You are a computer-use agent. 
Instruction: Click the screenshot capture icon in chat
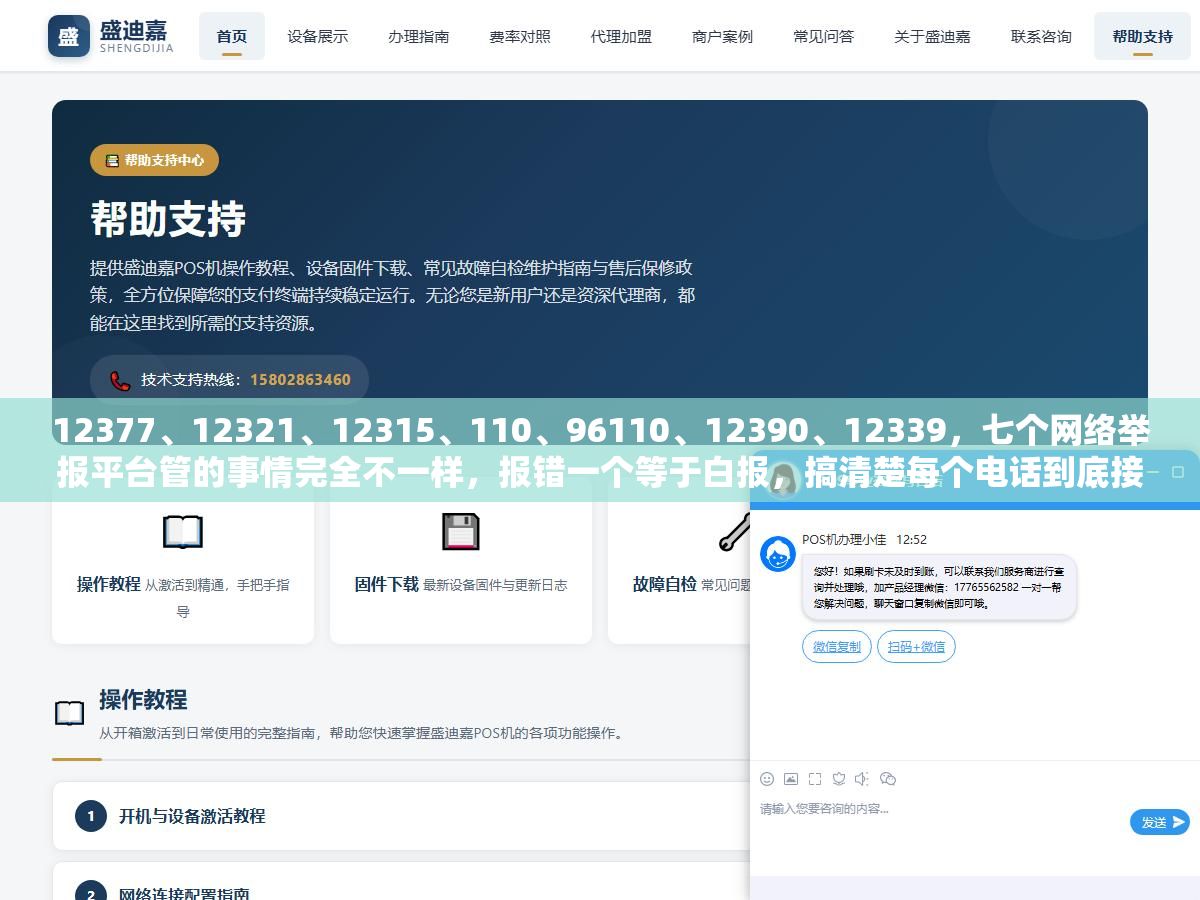point(815,779)
